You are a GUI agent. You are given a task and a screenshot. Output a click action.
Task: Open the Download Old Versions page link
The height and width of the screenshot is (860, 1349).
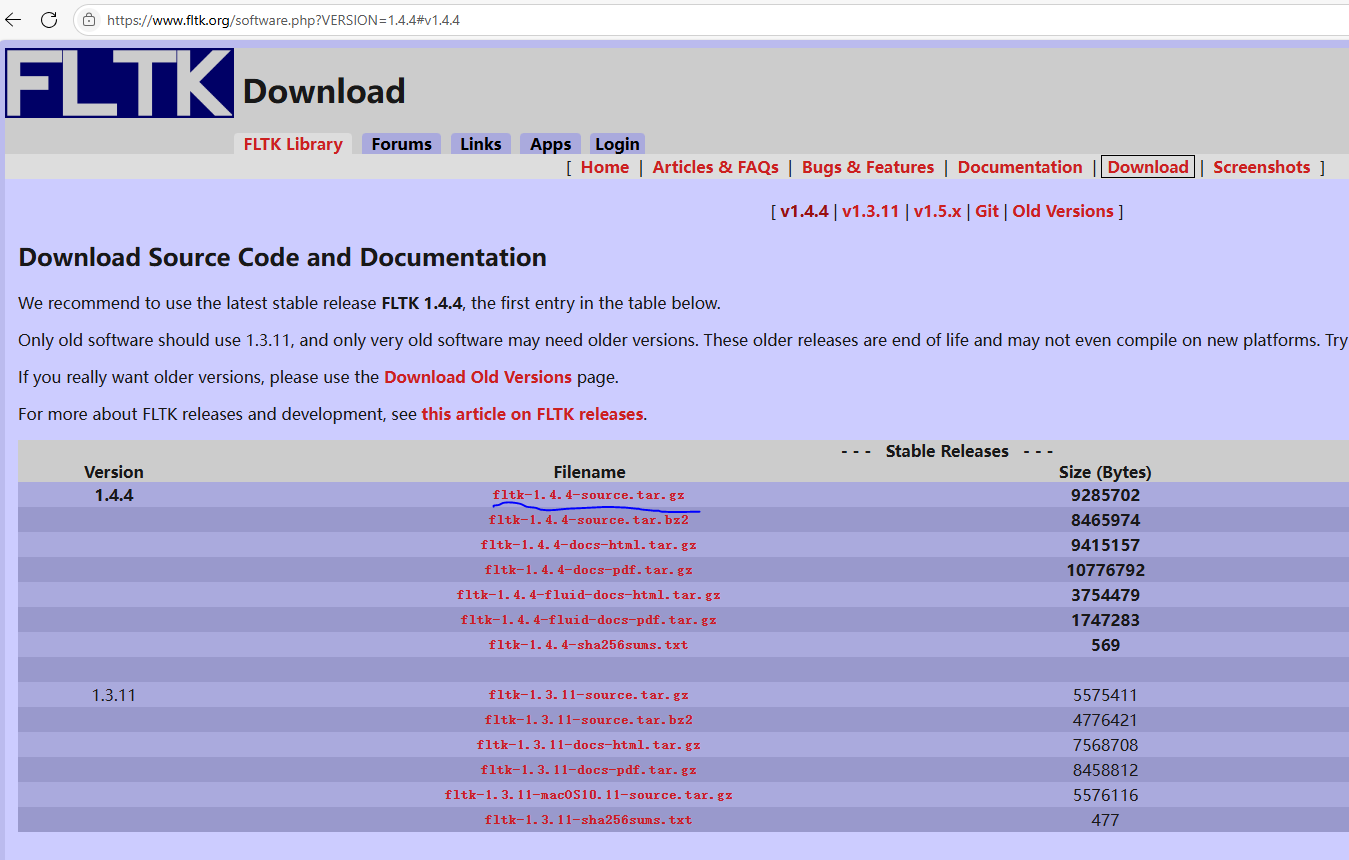click(478, 377)
